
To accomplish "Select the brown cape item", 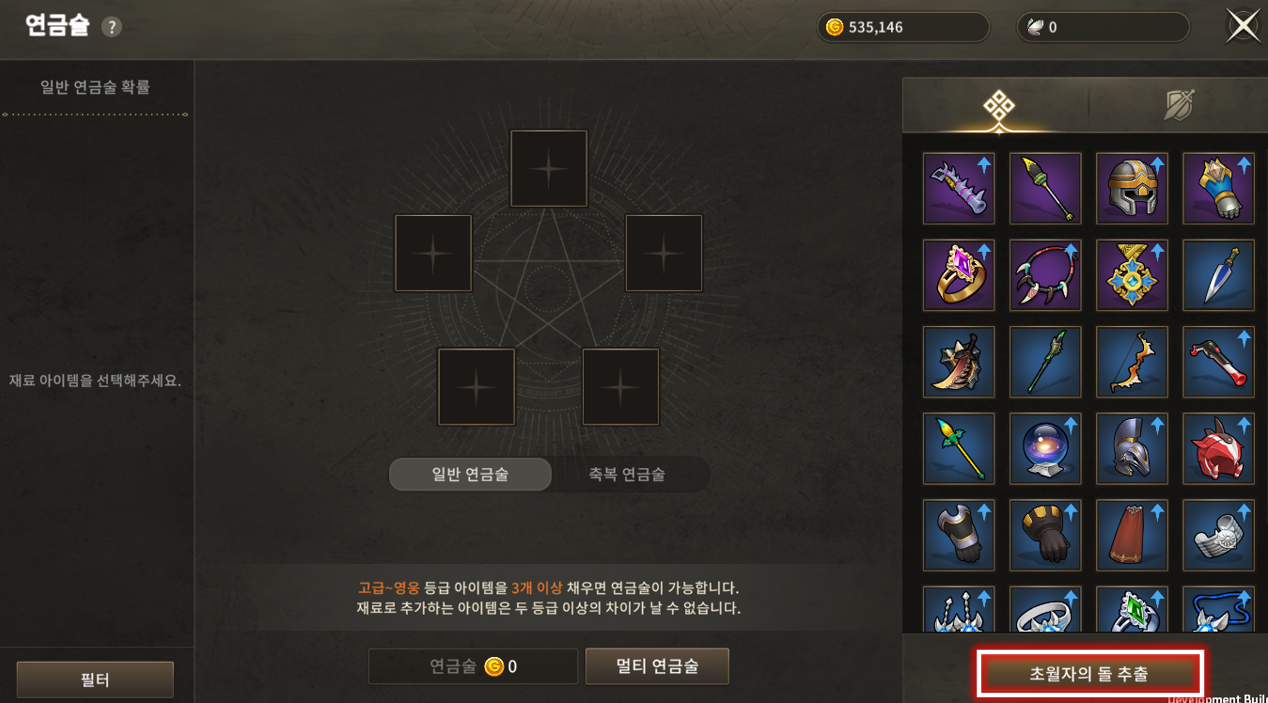I will [x=1132, y=535].
